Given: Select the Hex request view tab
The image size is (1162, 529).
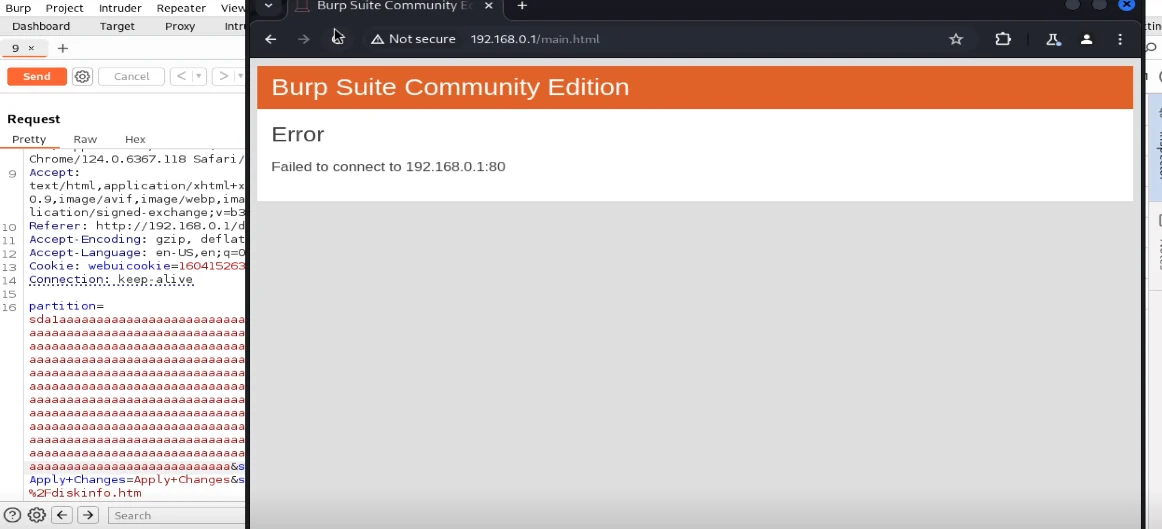Looking at the screenshot, I should coord(135,139).
